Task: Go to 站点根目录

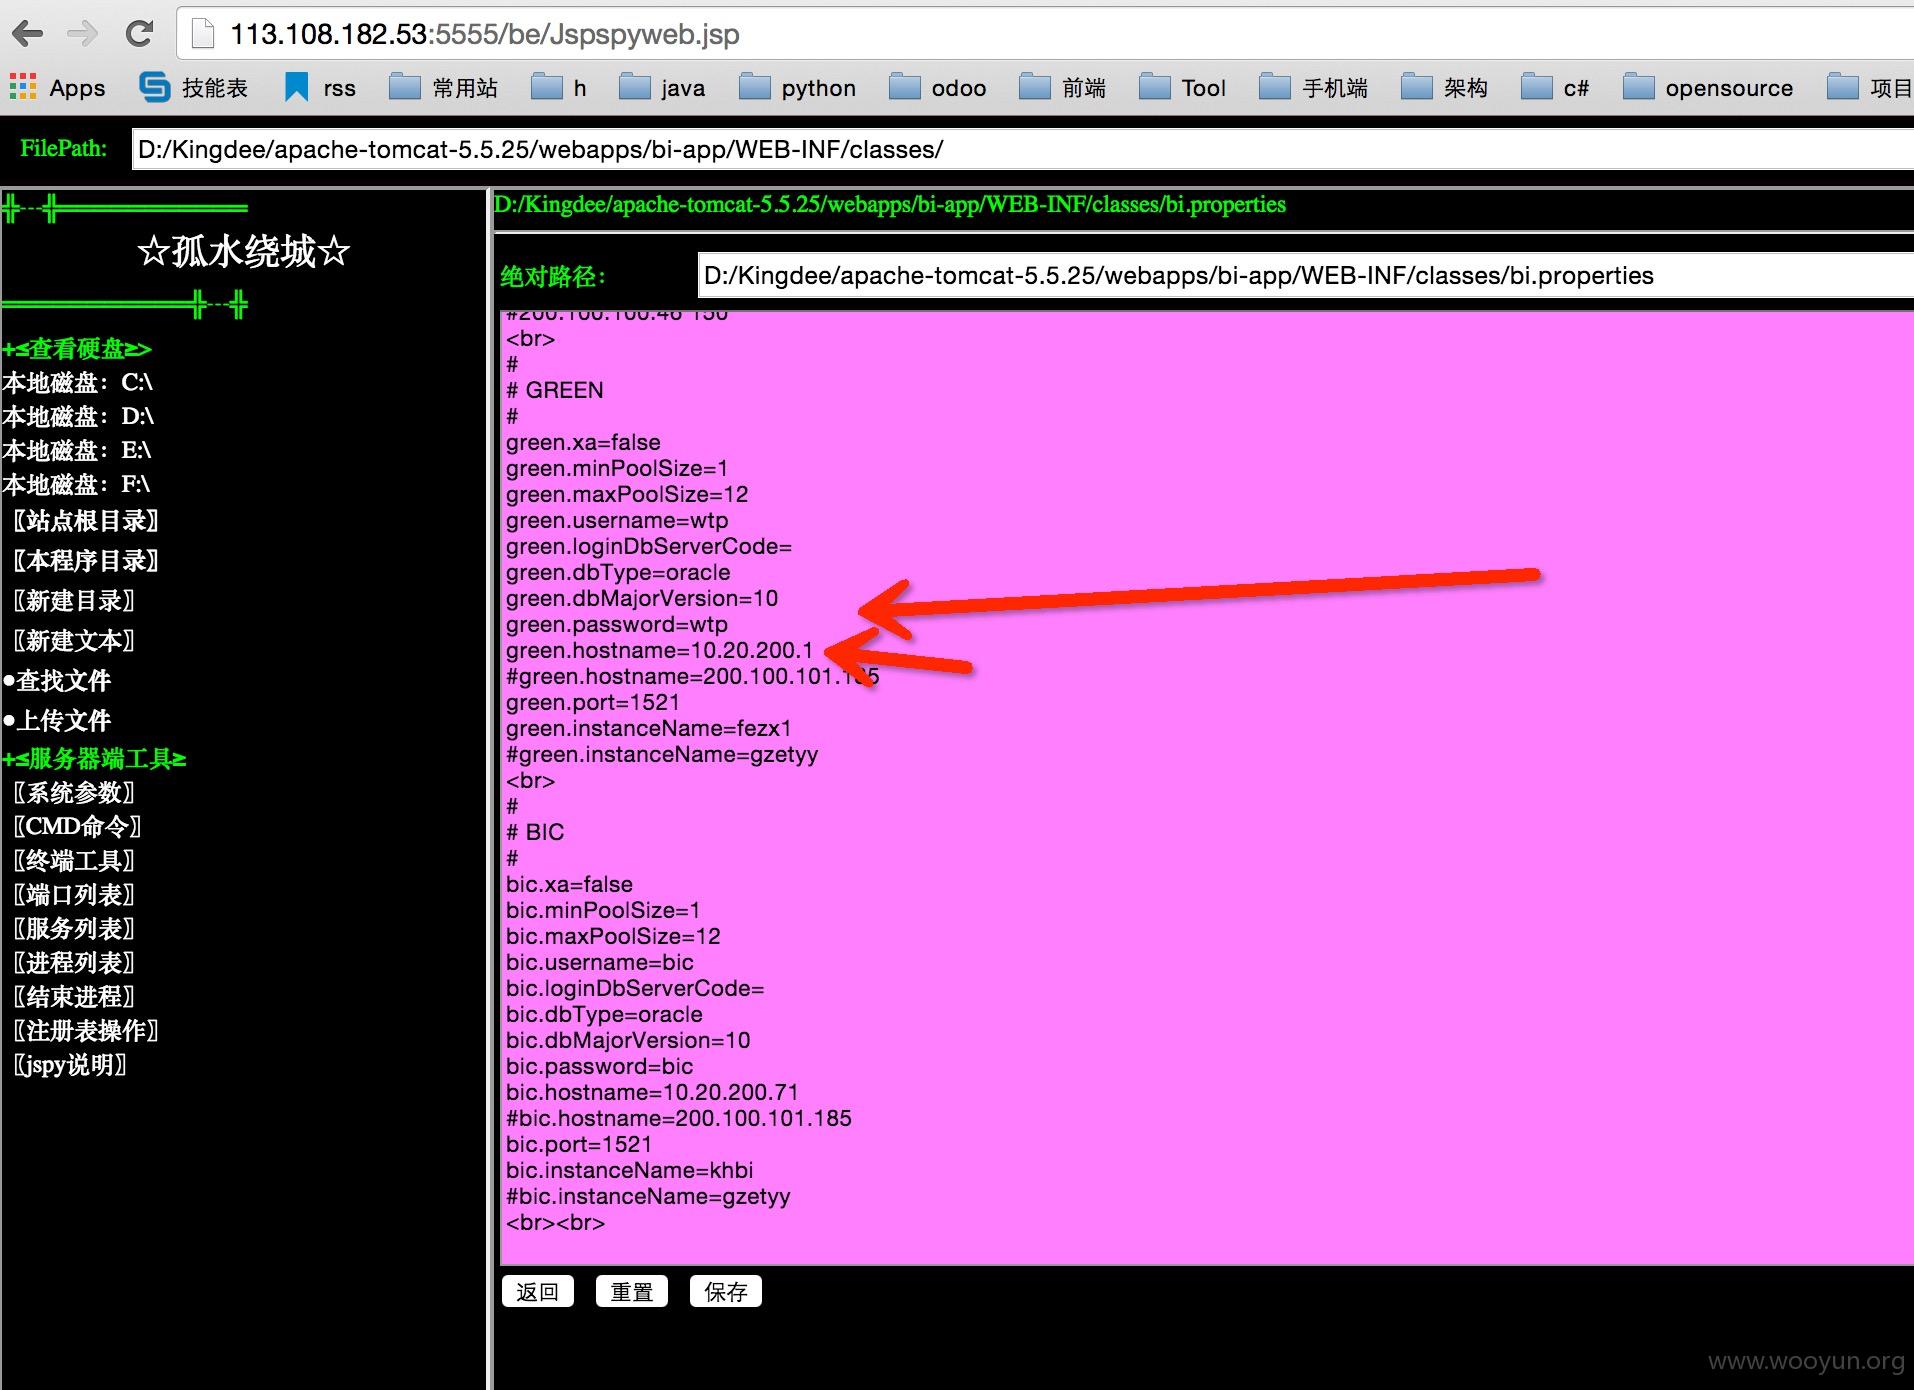Action: (x=85, y=521)
